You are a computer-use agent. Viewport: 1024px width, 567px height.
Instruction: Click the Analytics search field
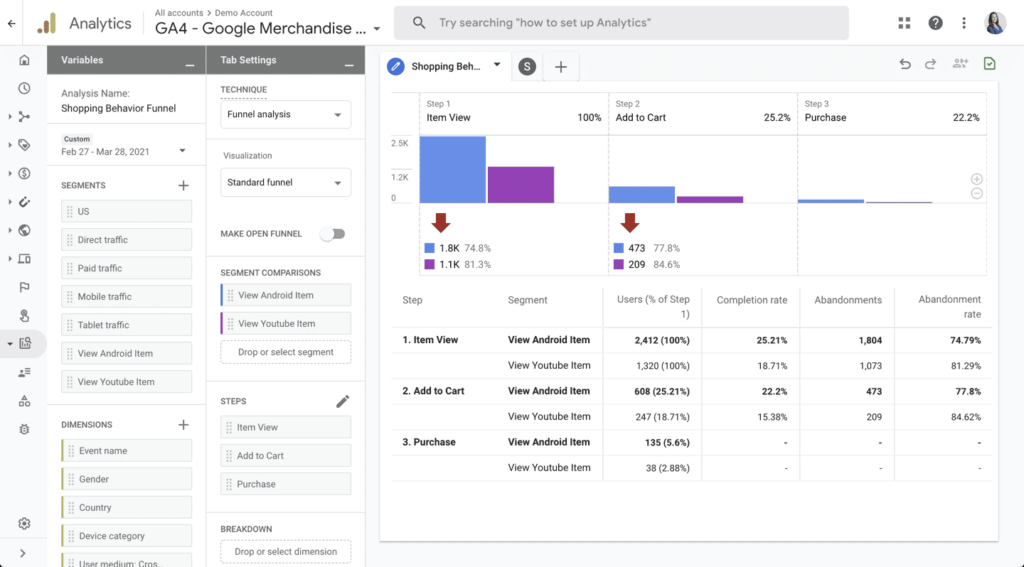tap(620, 23)
